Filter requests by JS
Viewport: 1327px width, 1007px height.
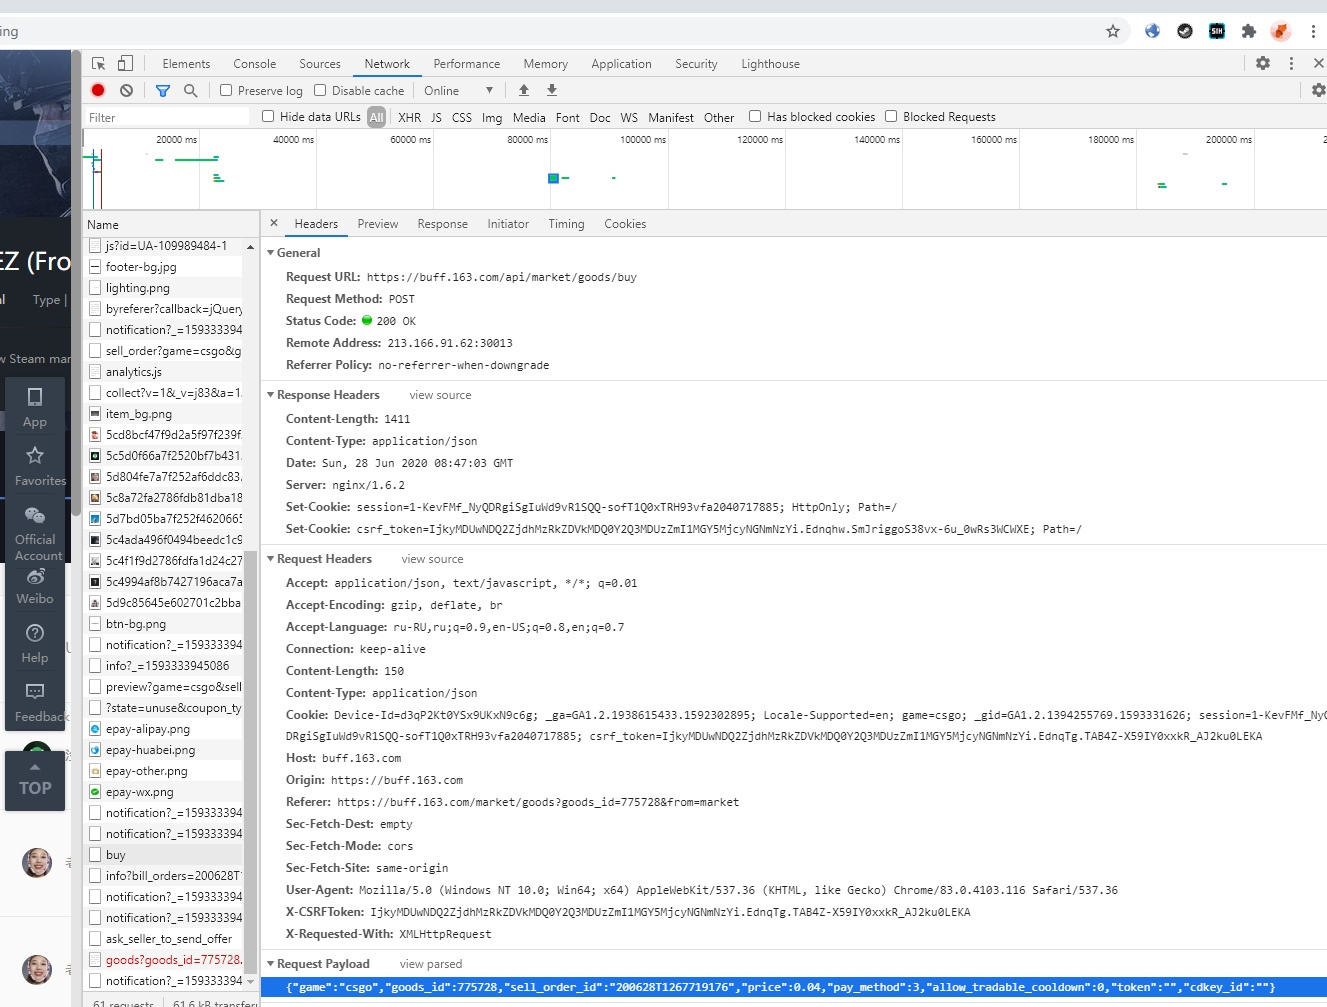tap(436, 117)
